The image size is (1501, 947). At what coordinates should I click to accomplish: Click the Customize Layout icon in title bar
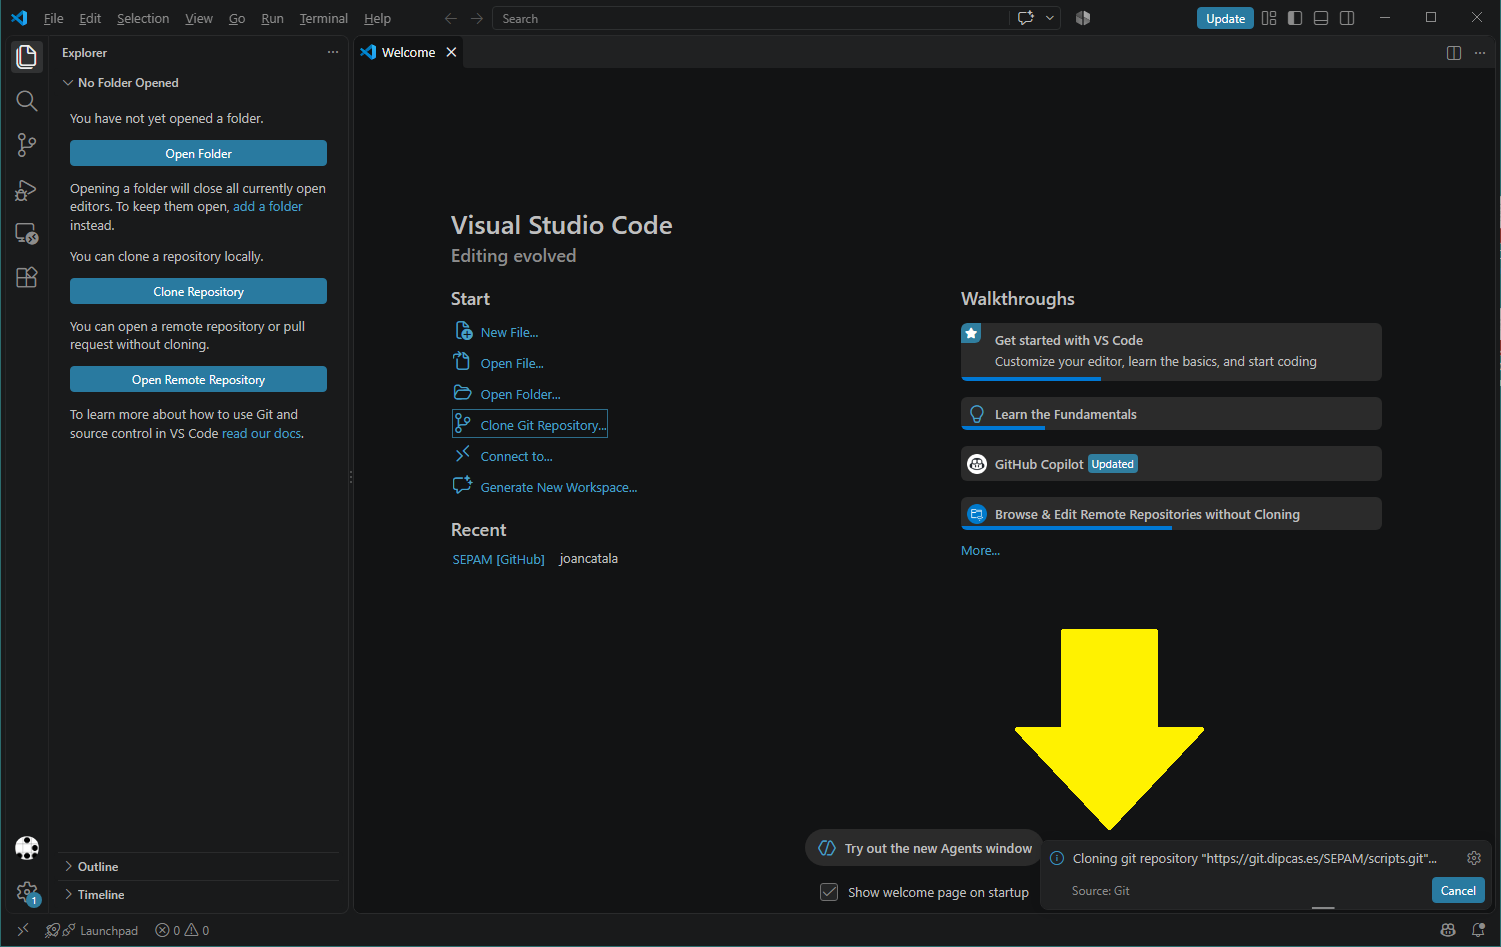click(x=1269, y=18)
